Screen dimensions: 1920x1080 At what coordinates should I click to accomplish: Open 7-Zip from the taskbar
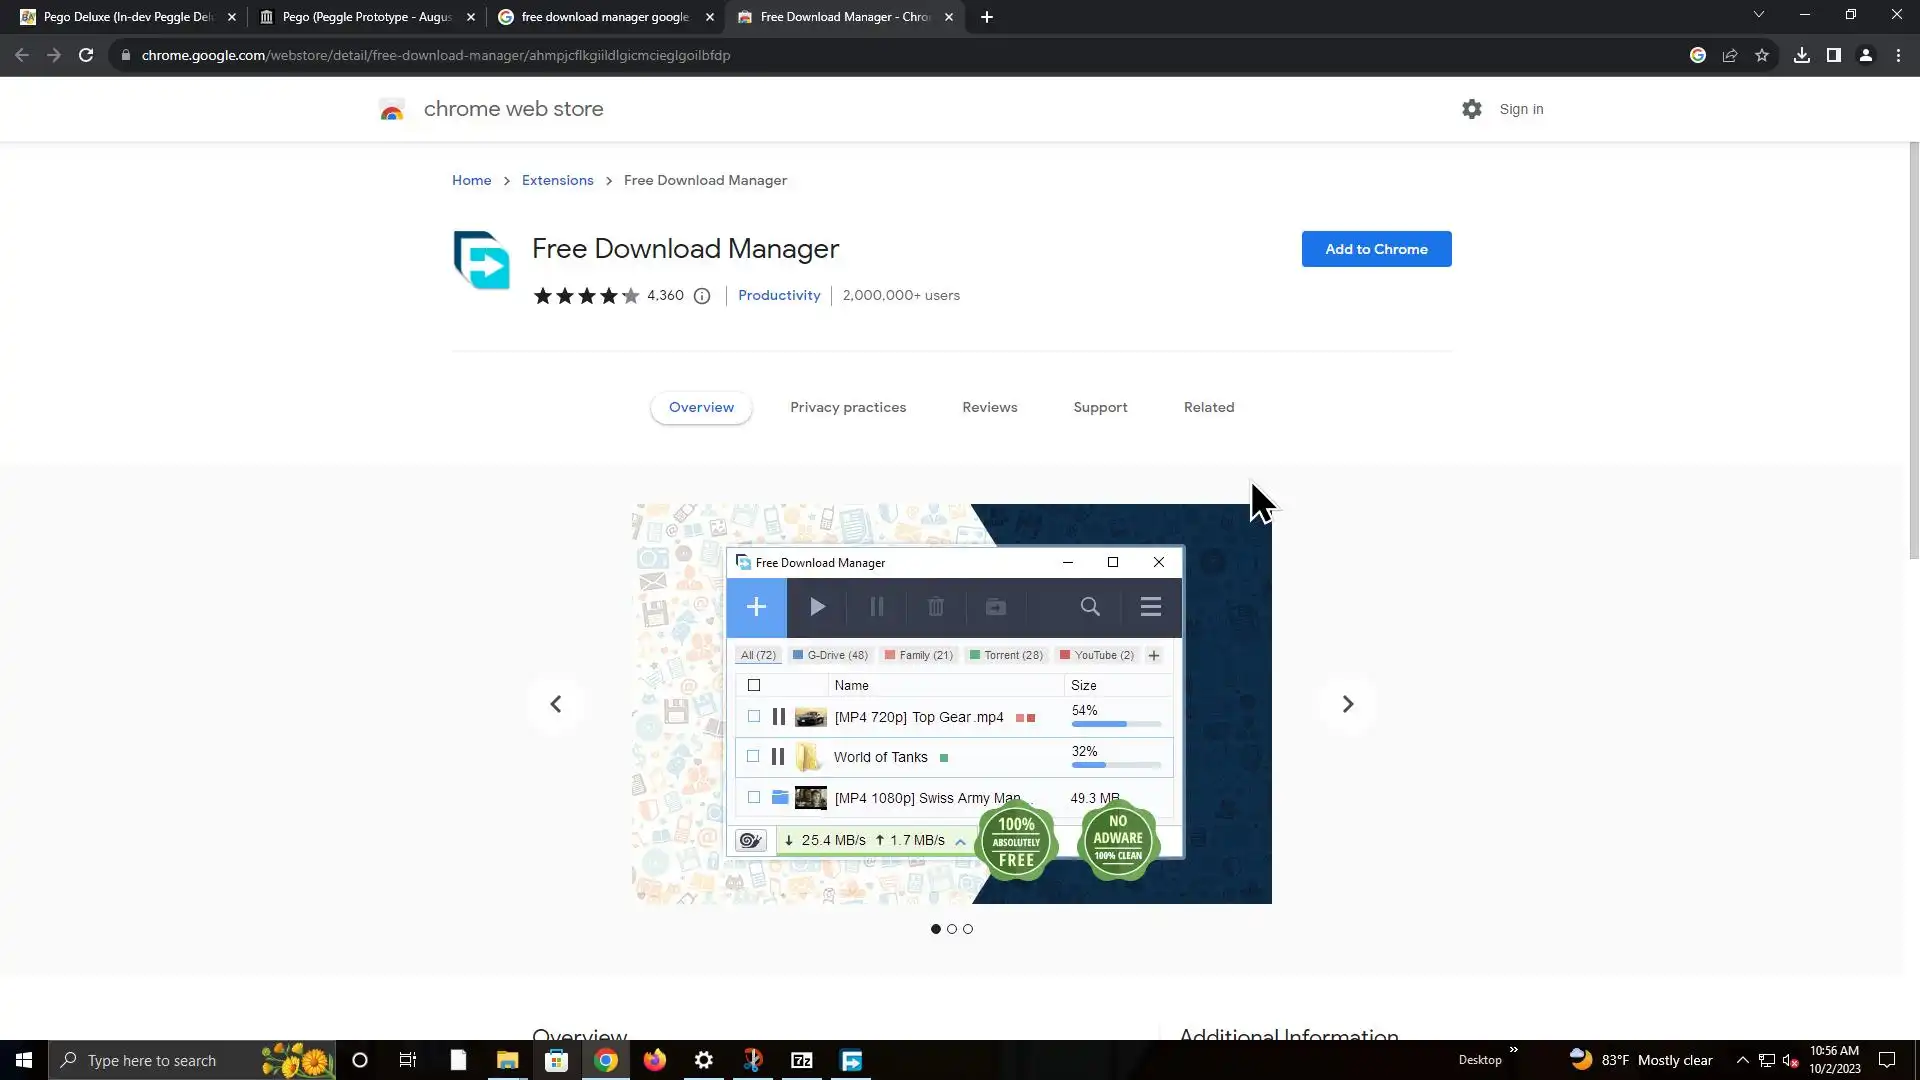click(x=802, y=1060)
